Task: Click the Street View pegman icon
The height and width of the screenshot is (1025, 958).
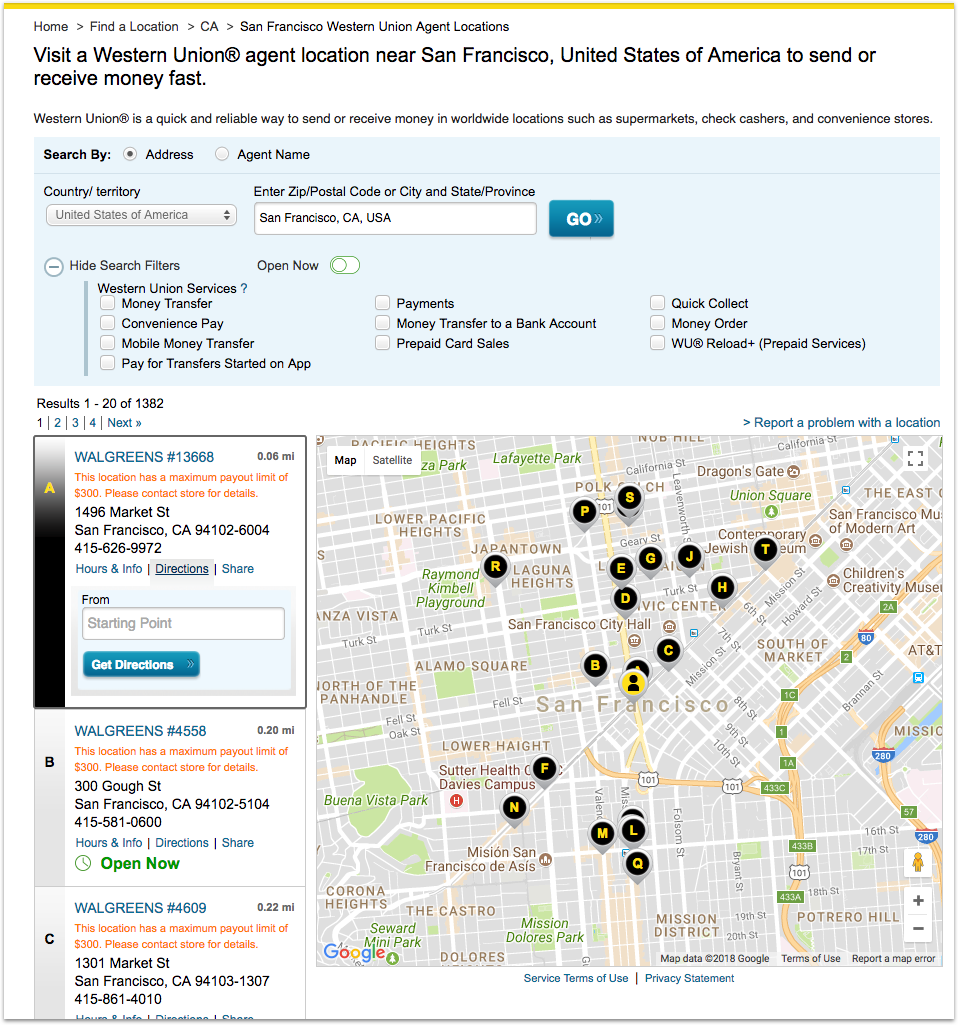Action: click(917, 862)
